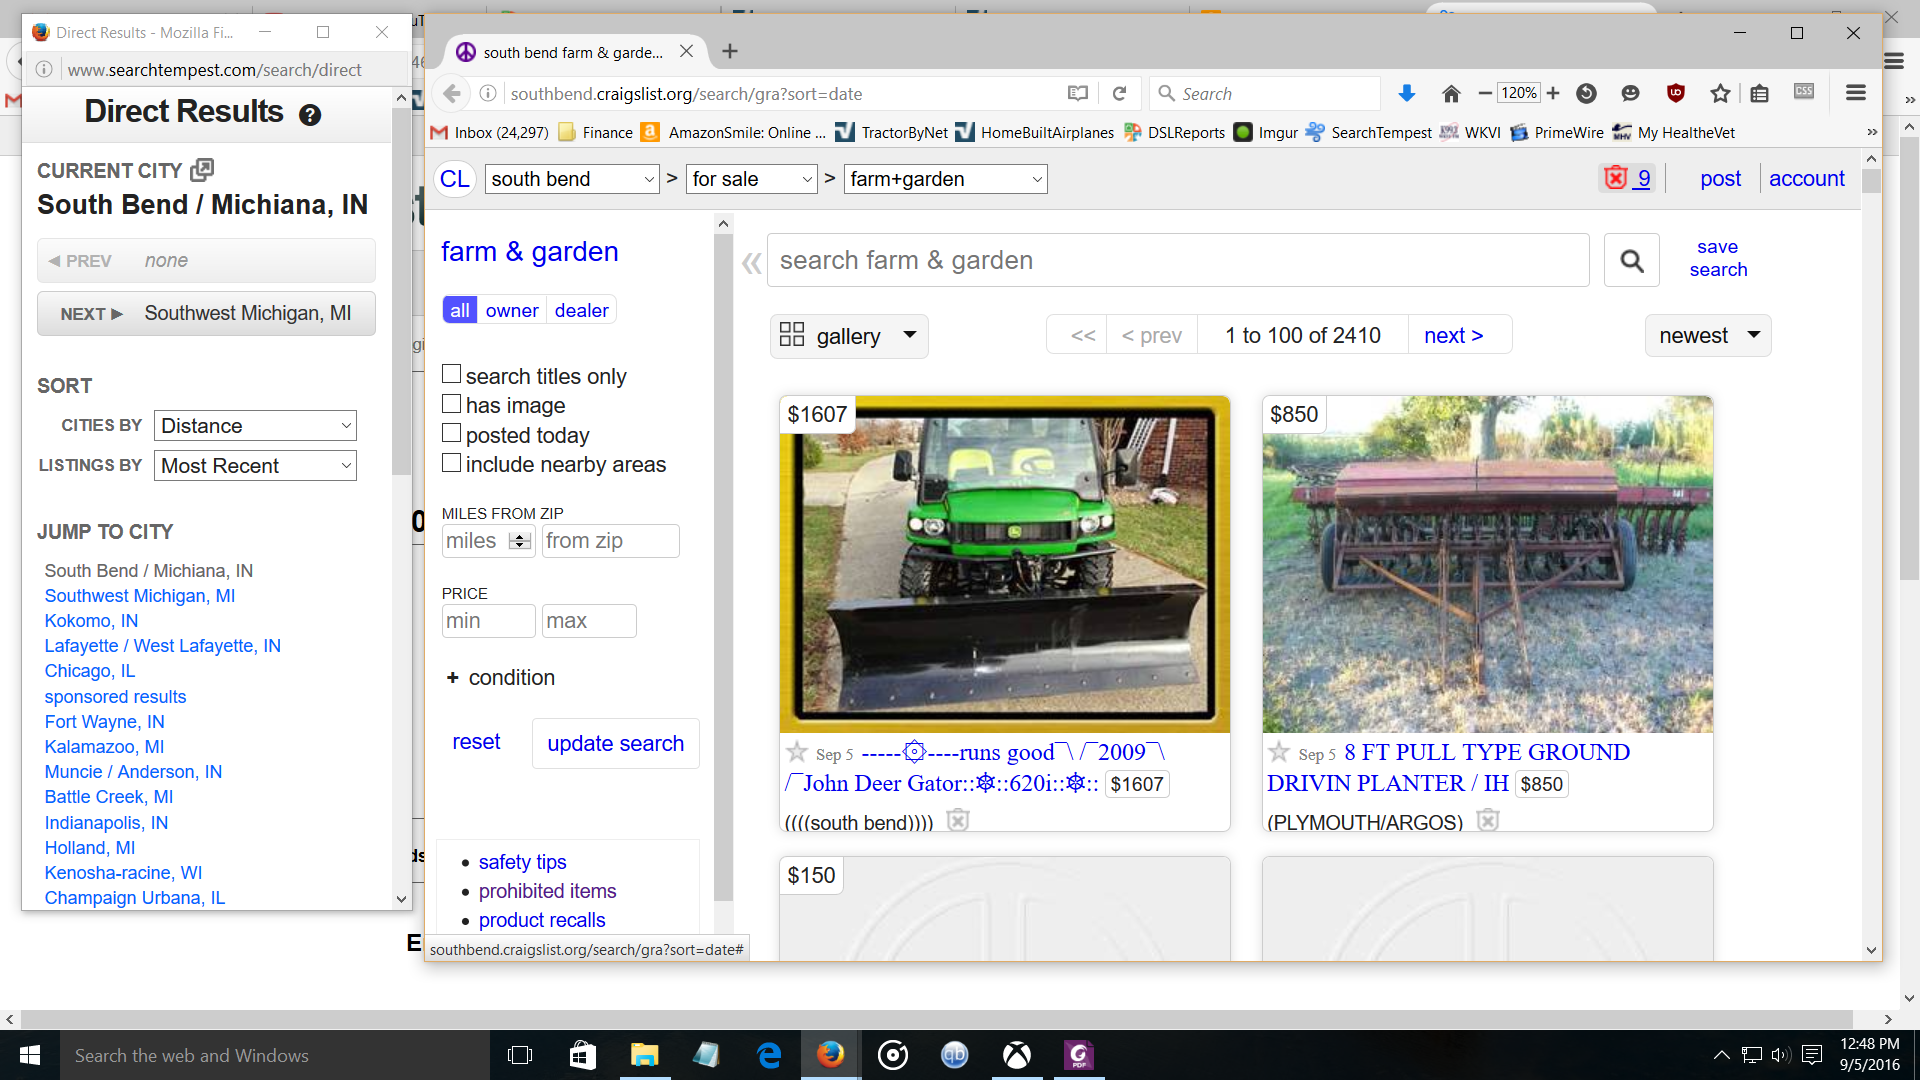Check posted today option
The image size is (1920, 1080).
point(452,433)
